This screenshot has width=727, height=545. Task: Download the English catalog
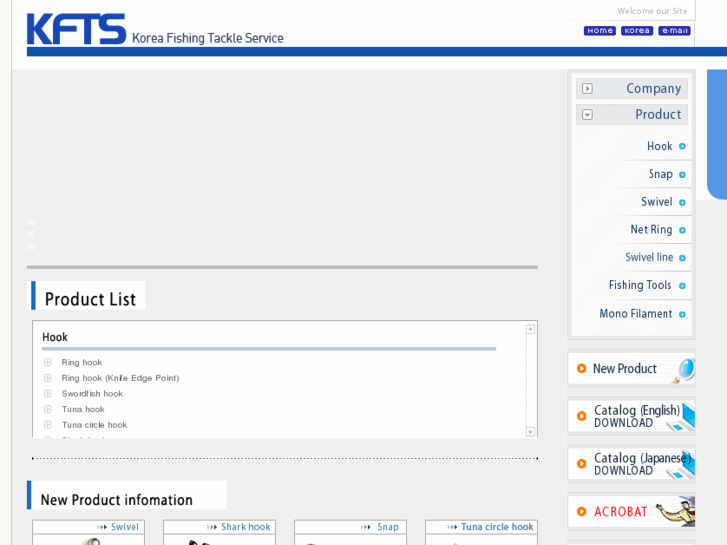[631, 416]
